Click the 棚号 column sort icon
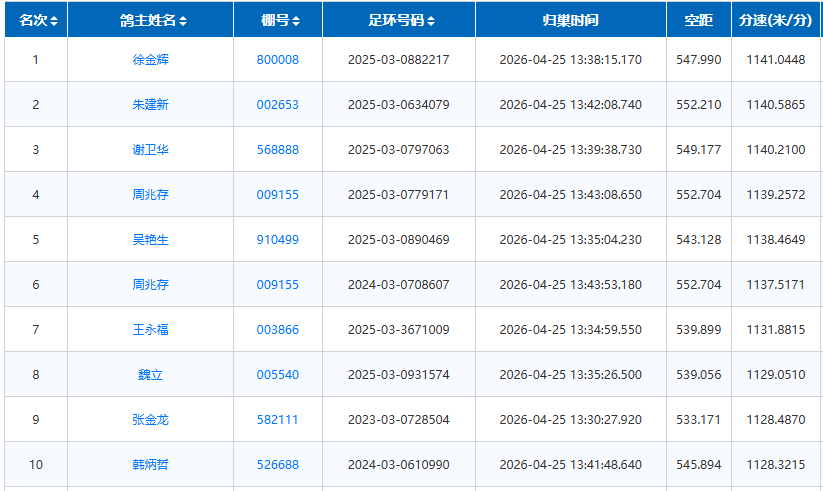This screenshot has height=491, width=823. pyautogui.click(x=296, y=21)
